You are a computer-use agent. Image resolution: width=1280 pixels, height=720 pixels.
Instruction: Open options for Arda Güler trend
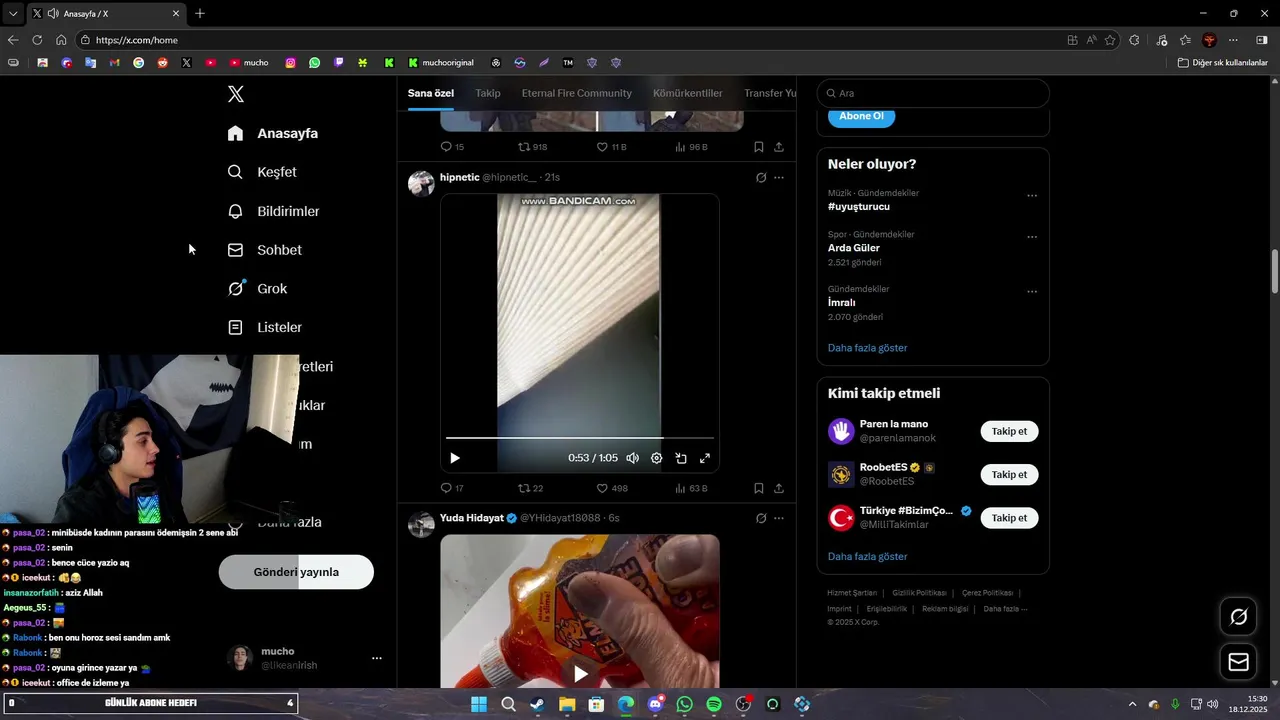[x=1032, y=237]
